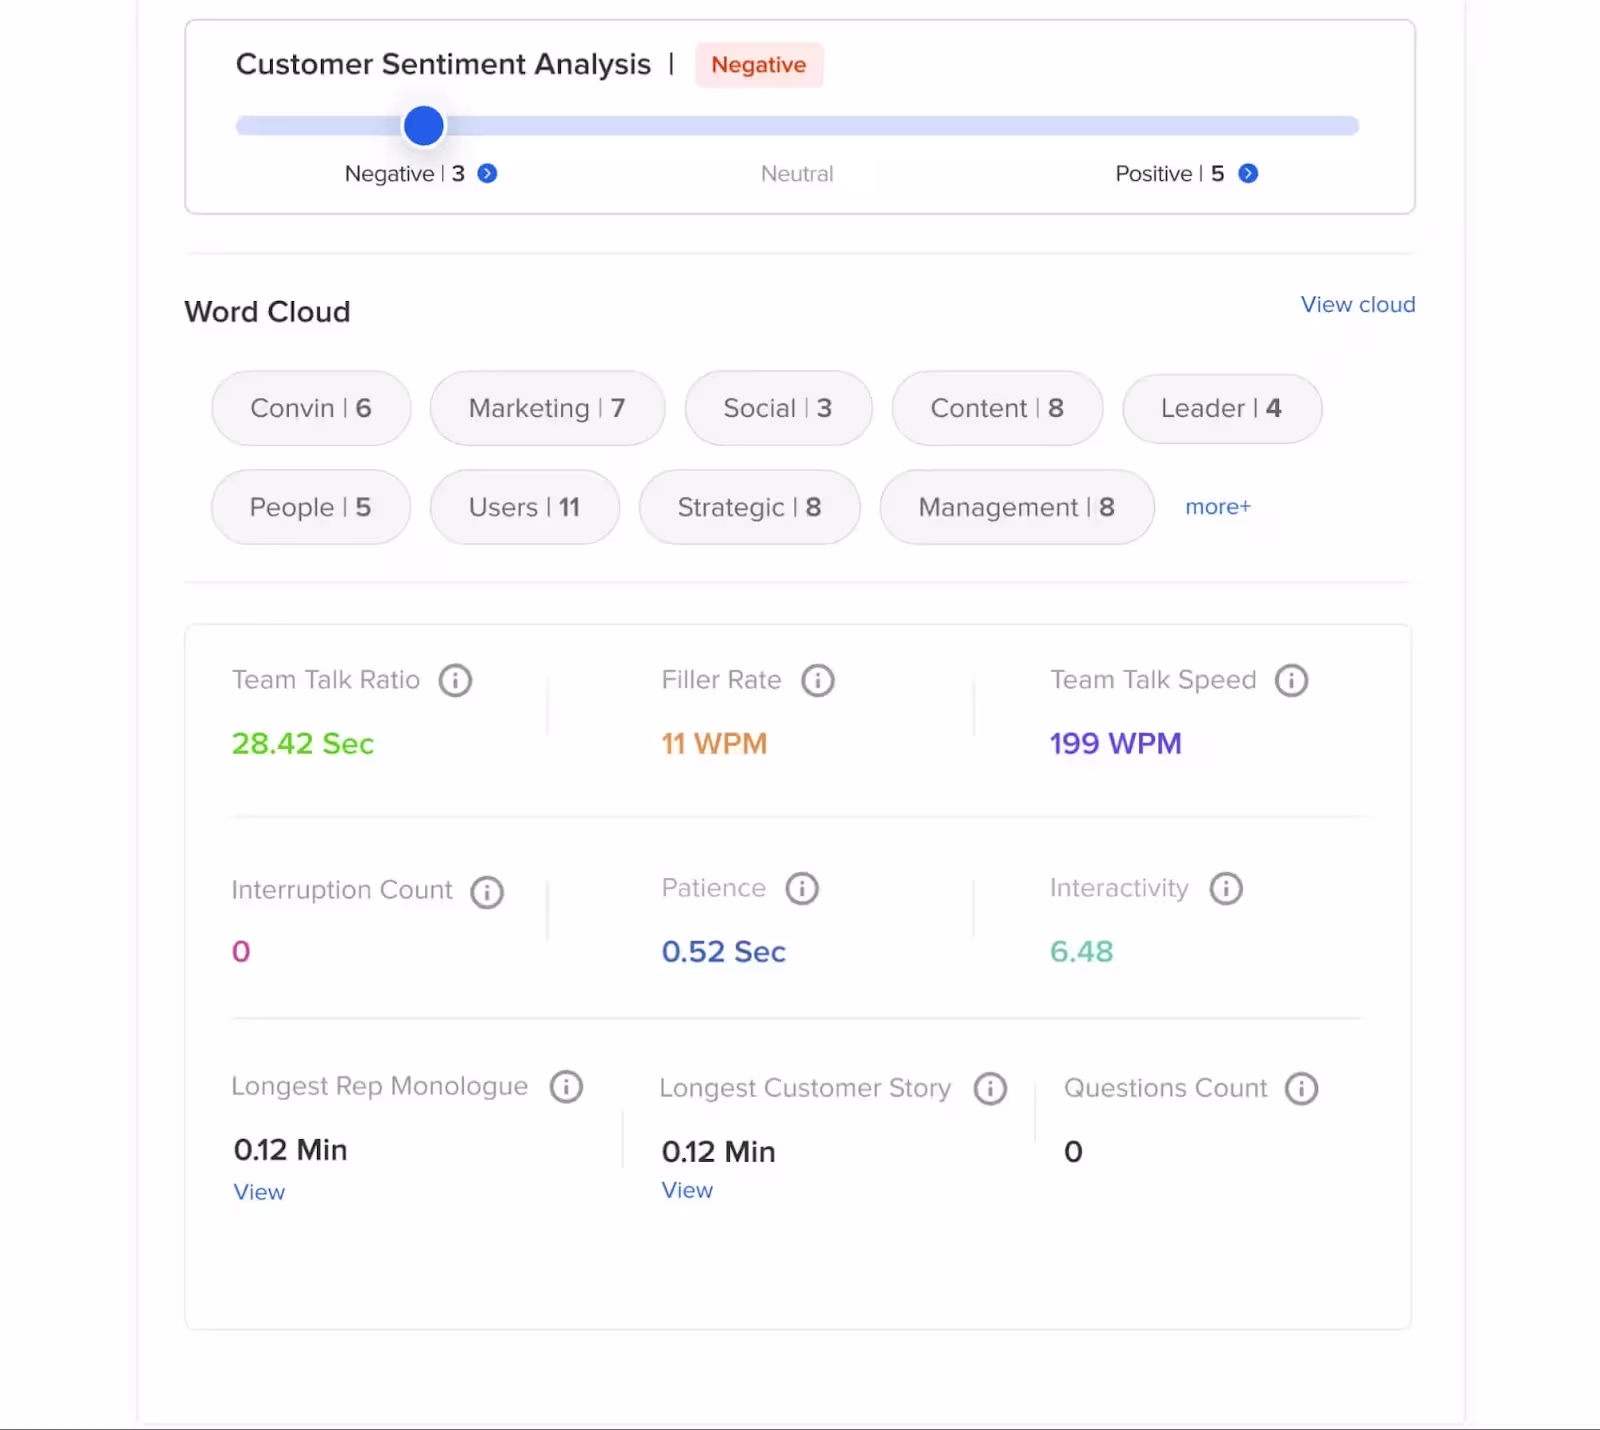Click the Interruption Count info icon

(x=486, y=892)
